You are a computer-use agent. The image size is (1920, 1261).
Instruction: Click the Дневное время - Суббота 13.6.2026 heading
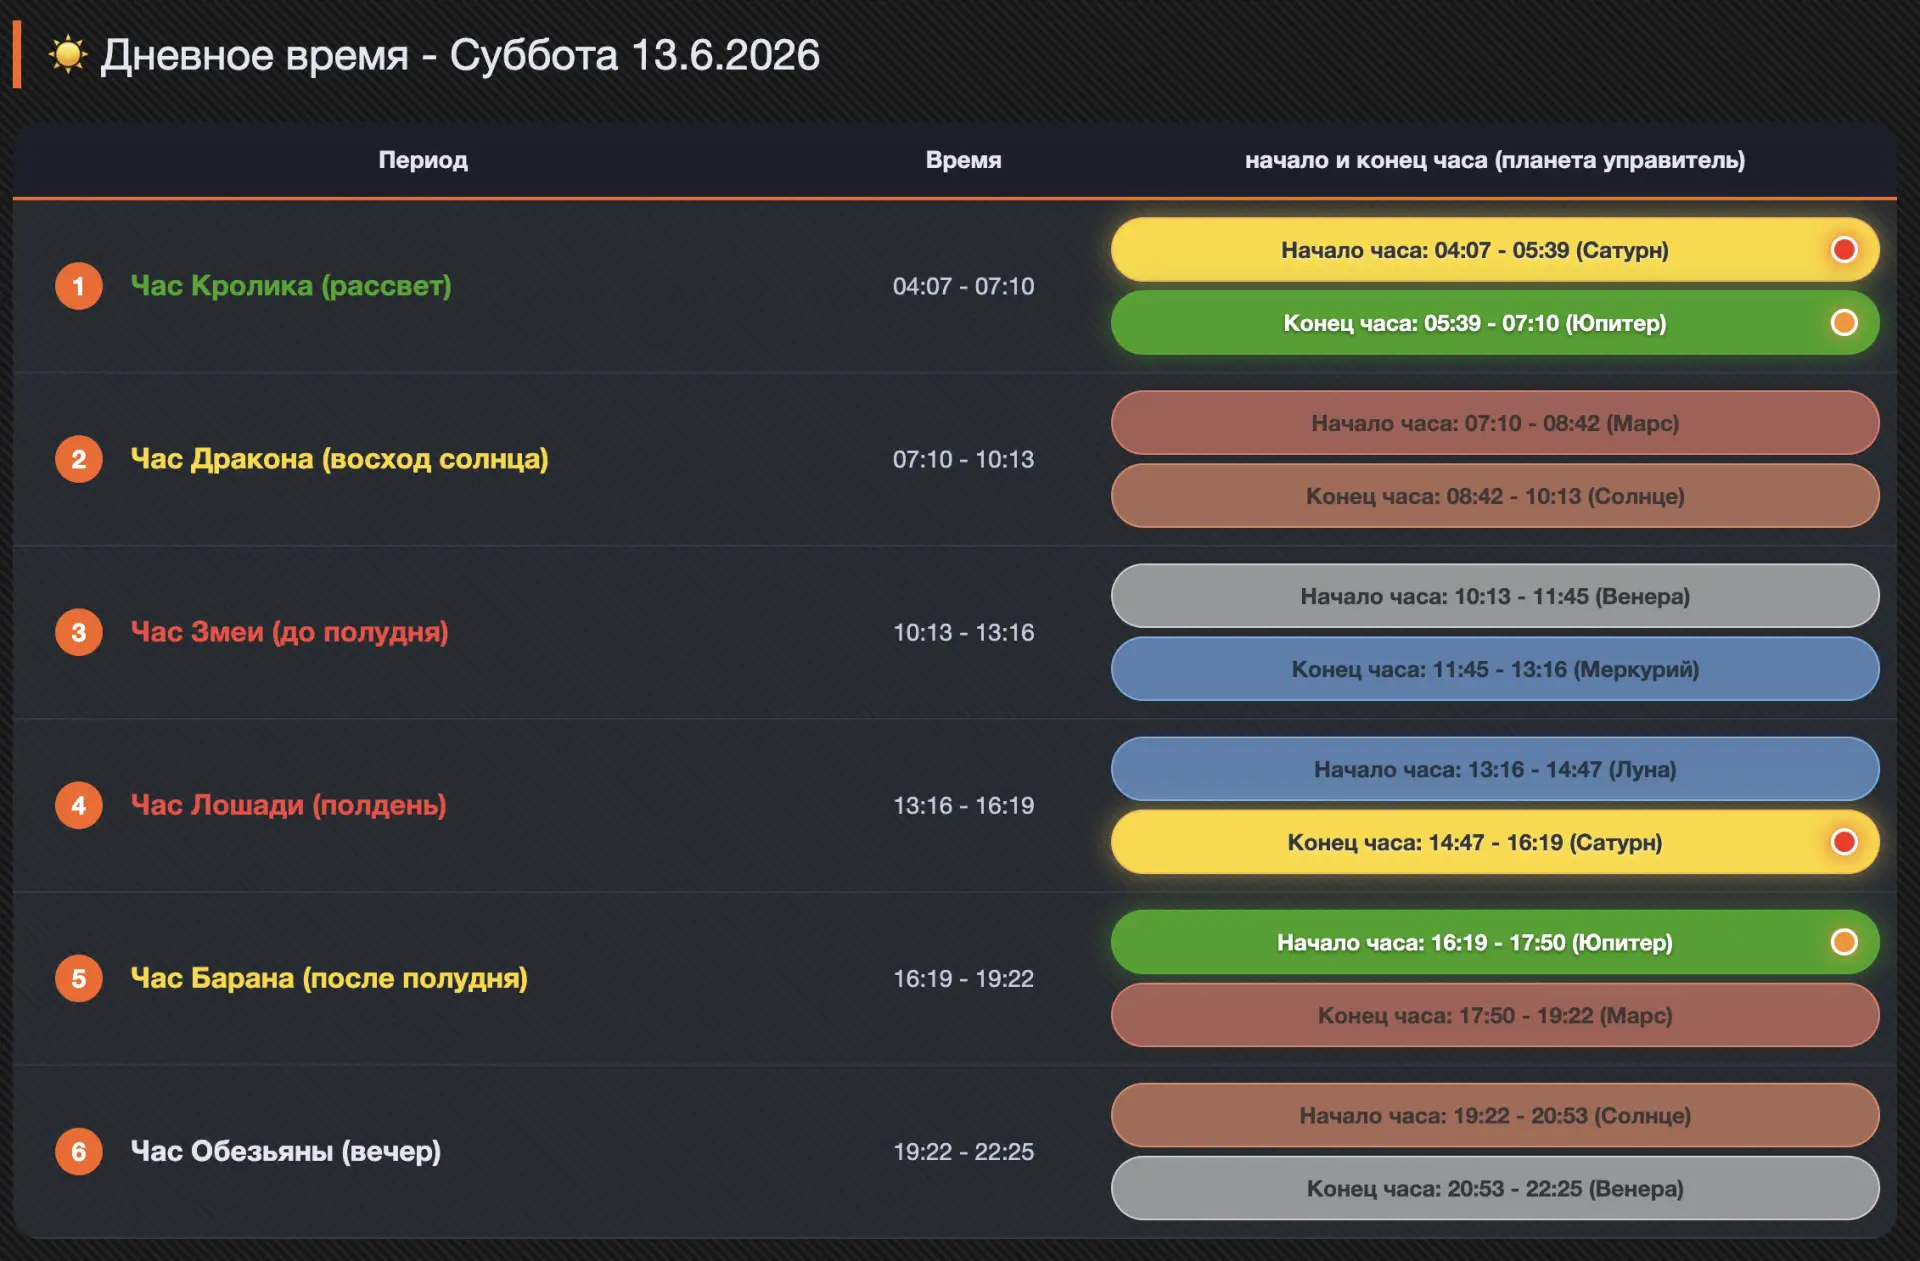[x=460, y=55]
